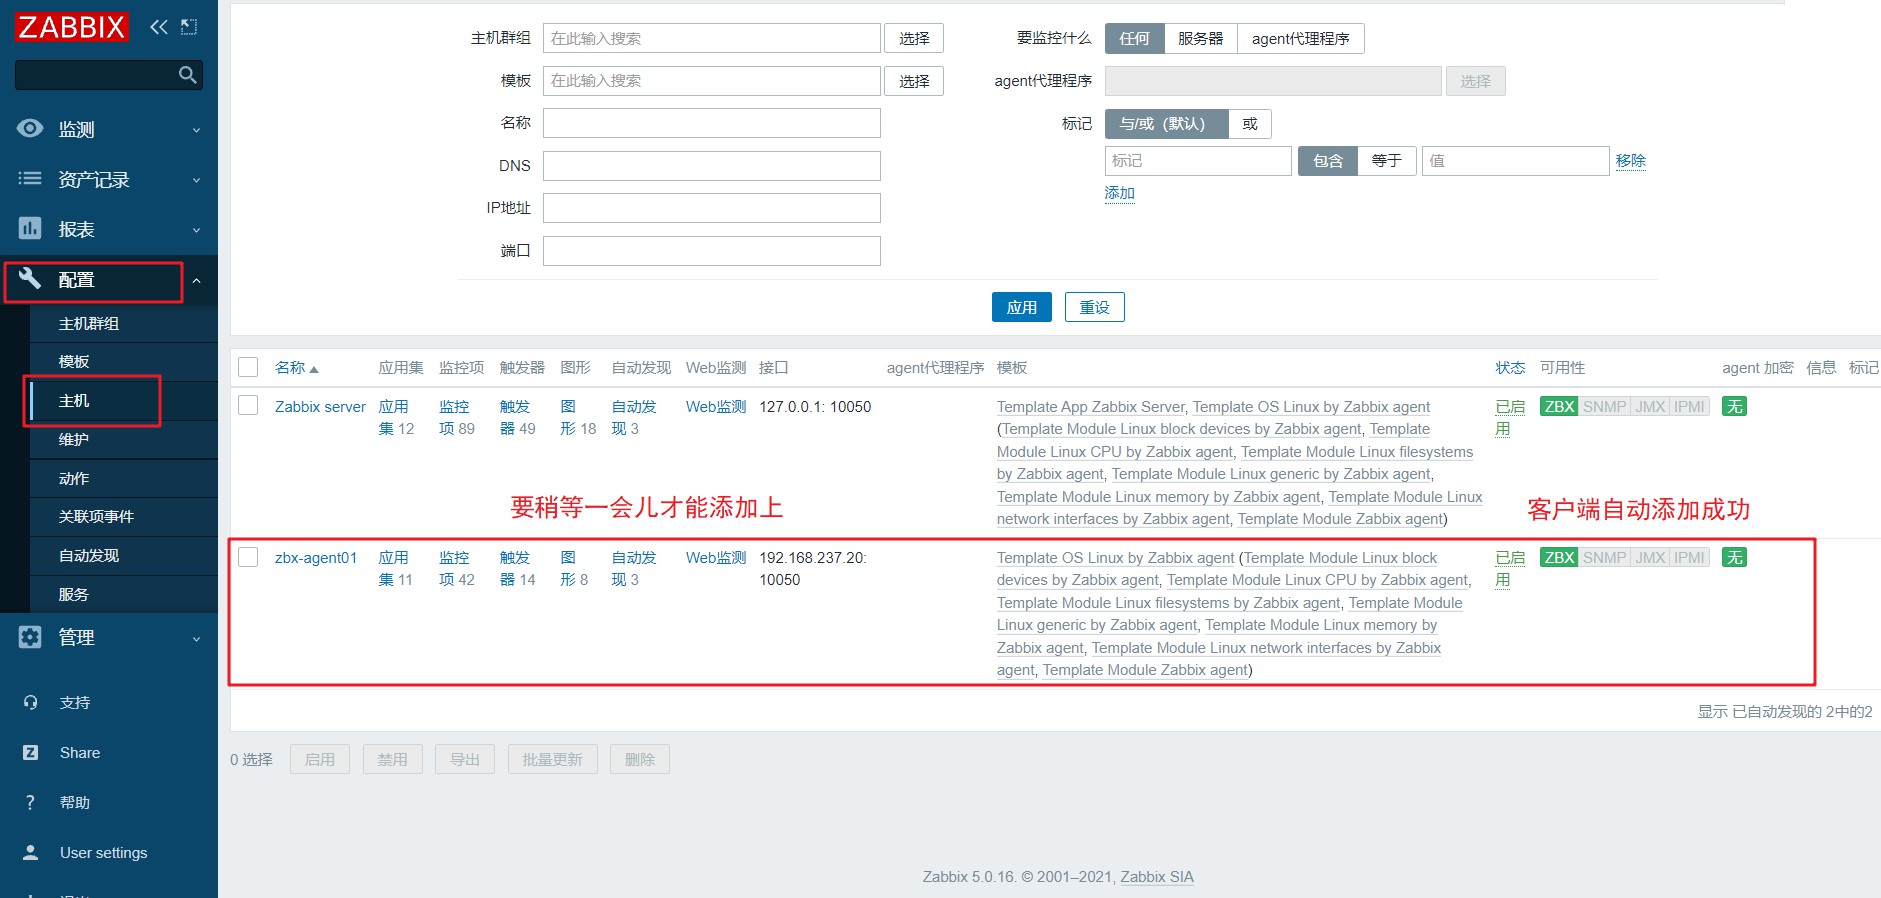This screenshot has width=1881, height=898.
Task: Expand the 管理 menu
Action: tap(196, 638)
